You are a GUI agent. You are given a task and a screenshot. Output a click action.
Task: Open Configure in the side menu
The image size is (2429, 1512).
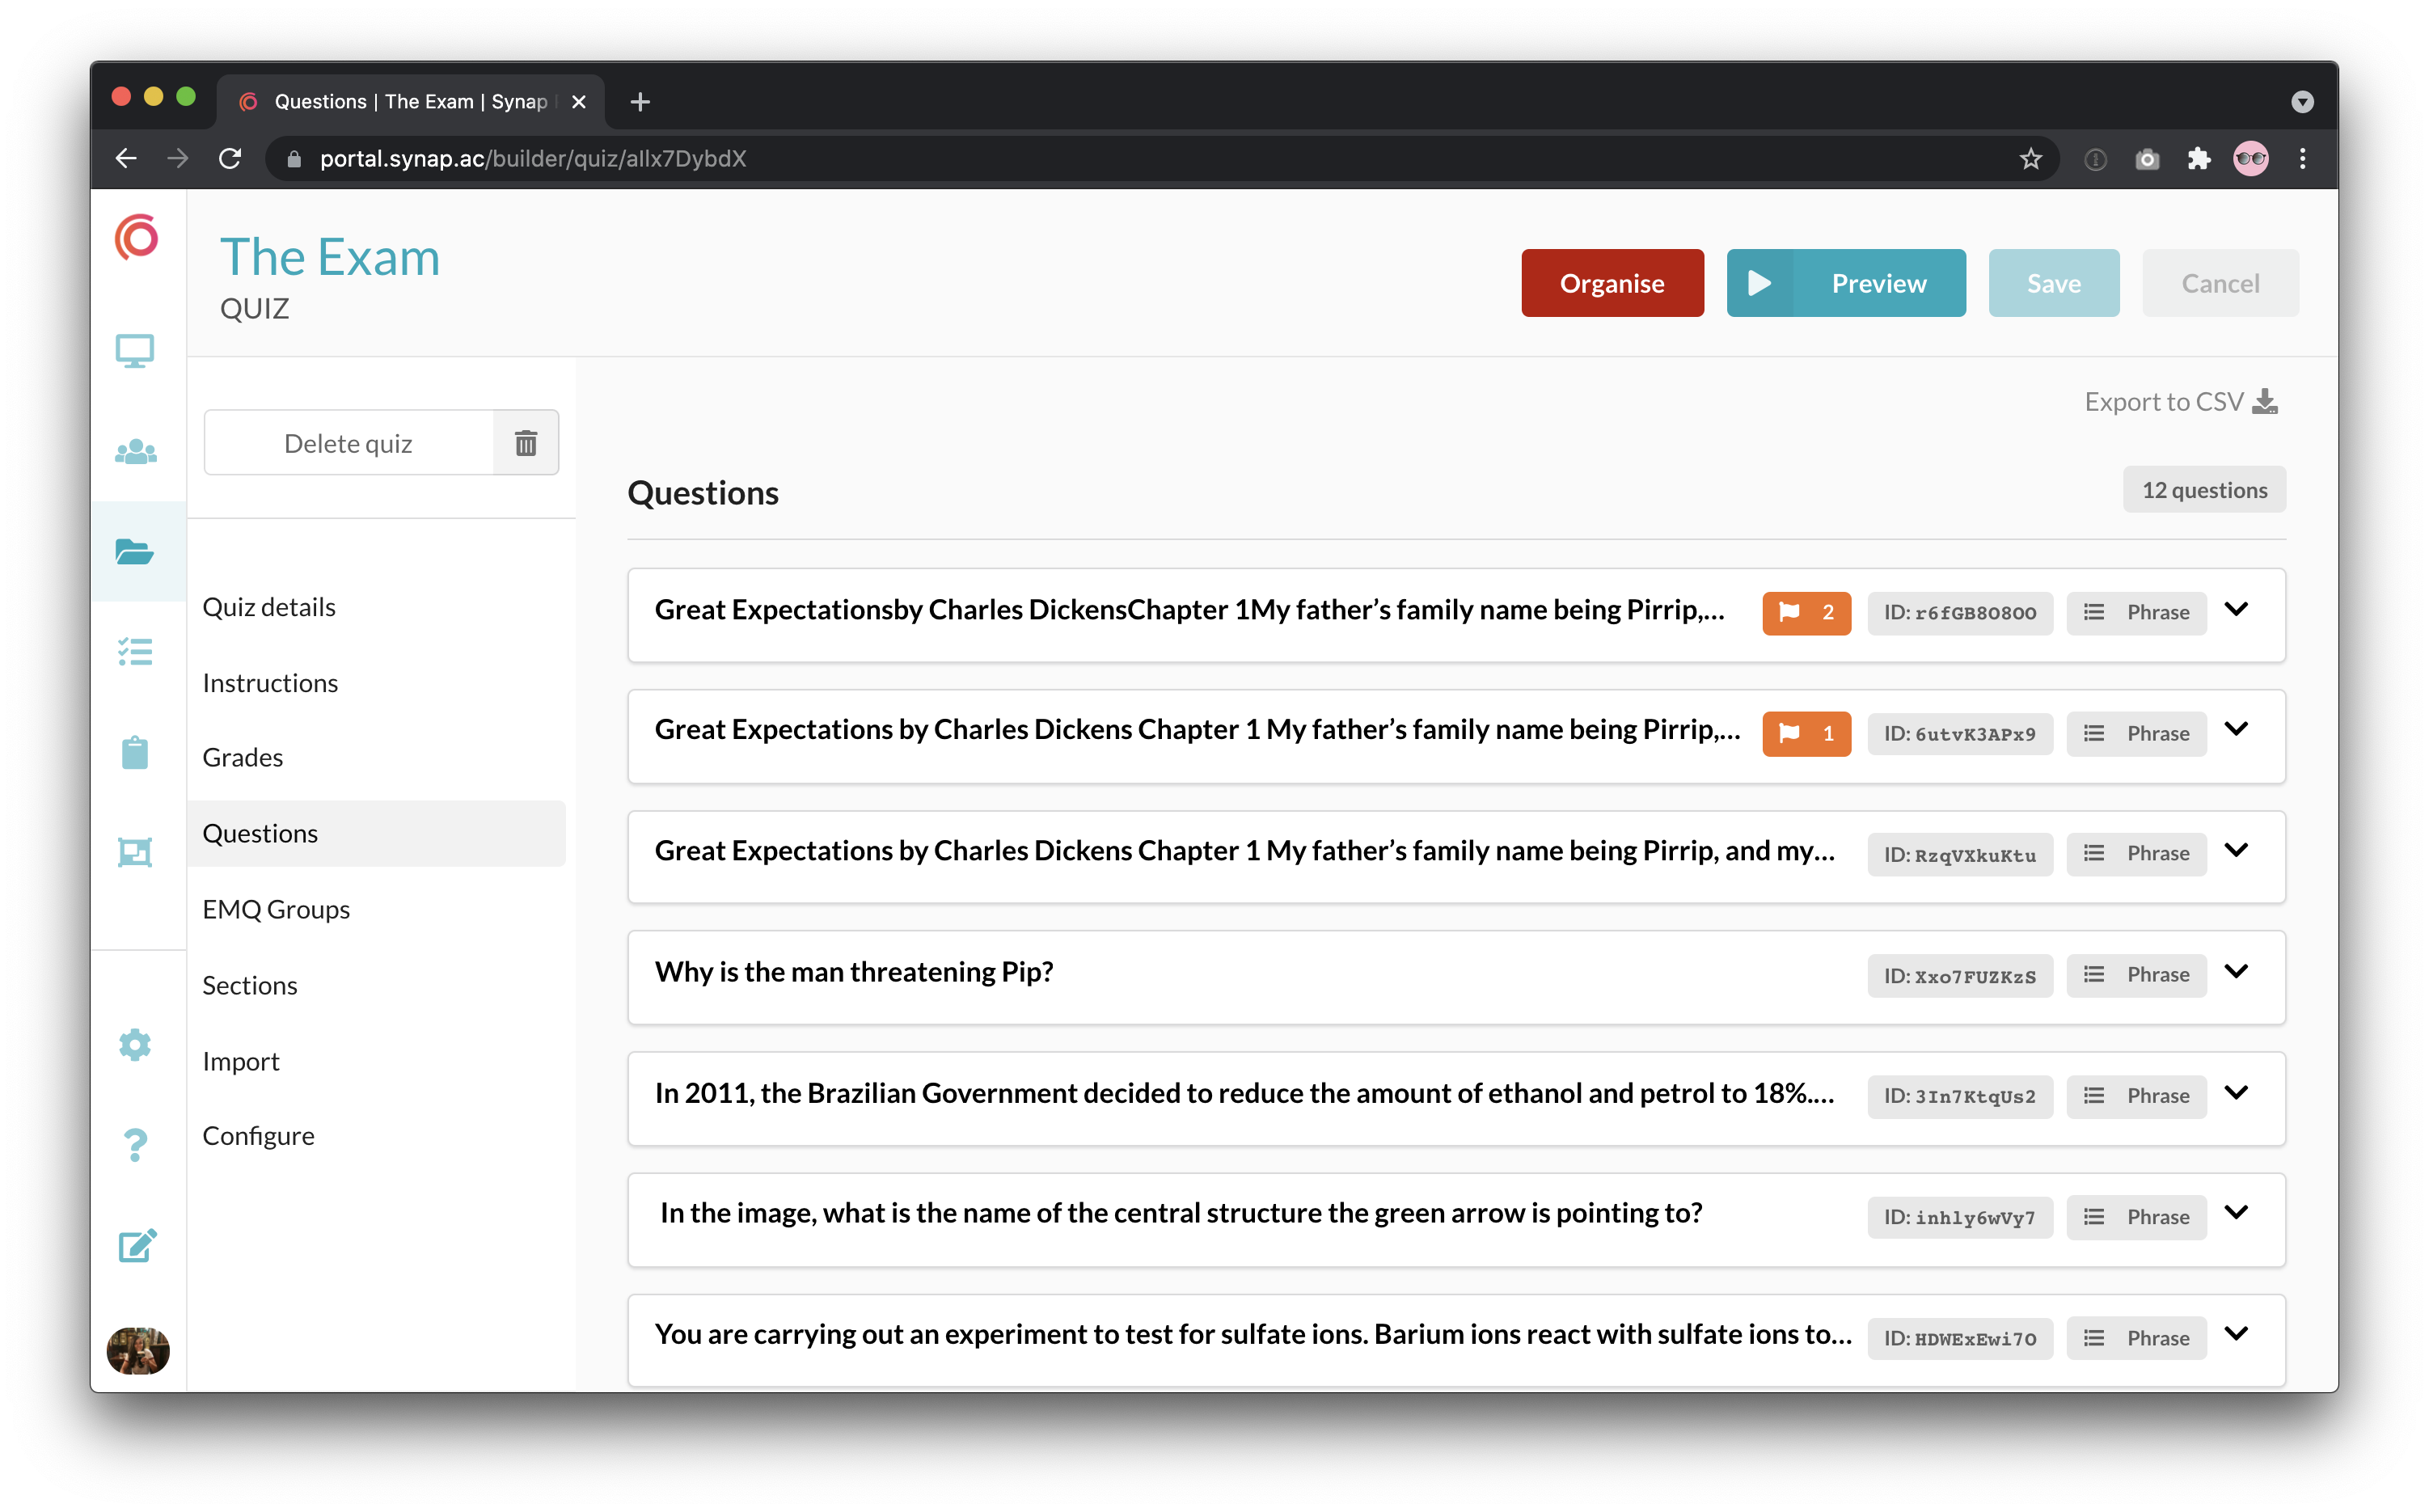click(258, 1136)
